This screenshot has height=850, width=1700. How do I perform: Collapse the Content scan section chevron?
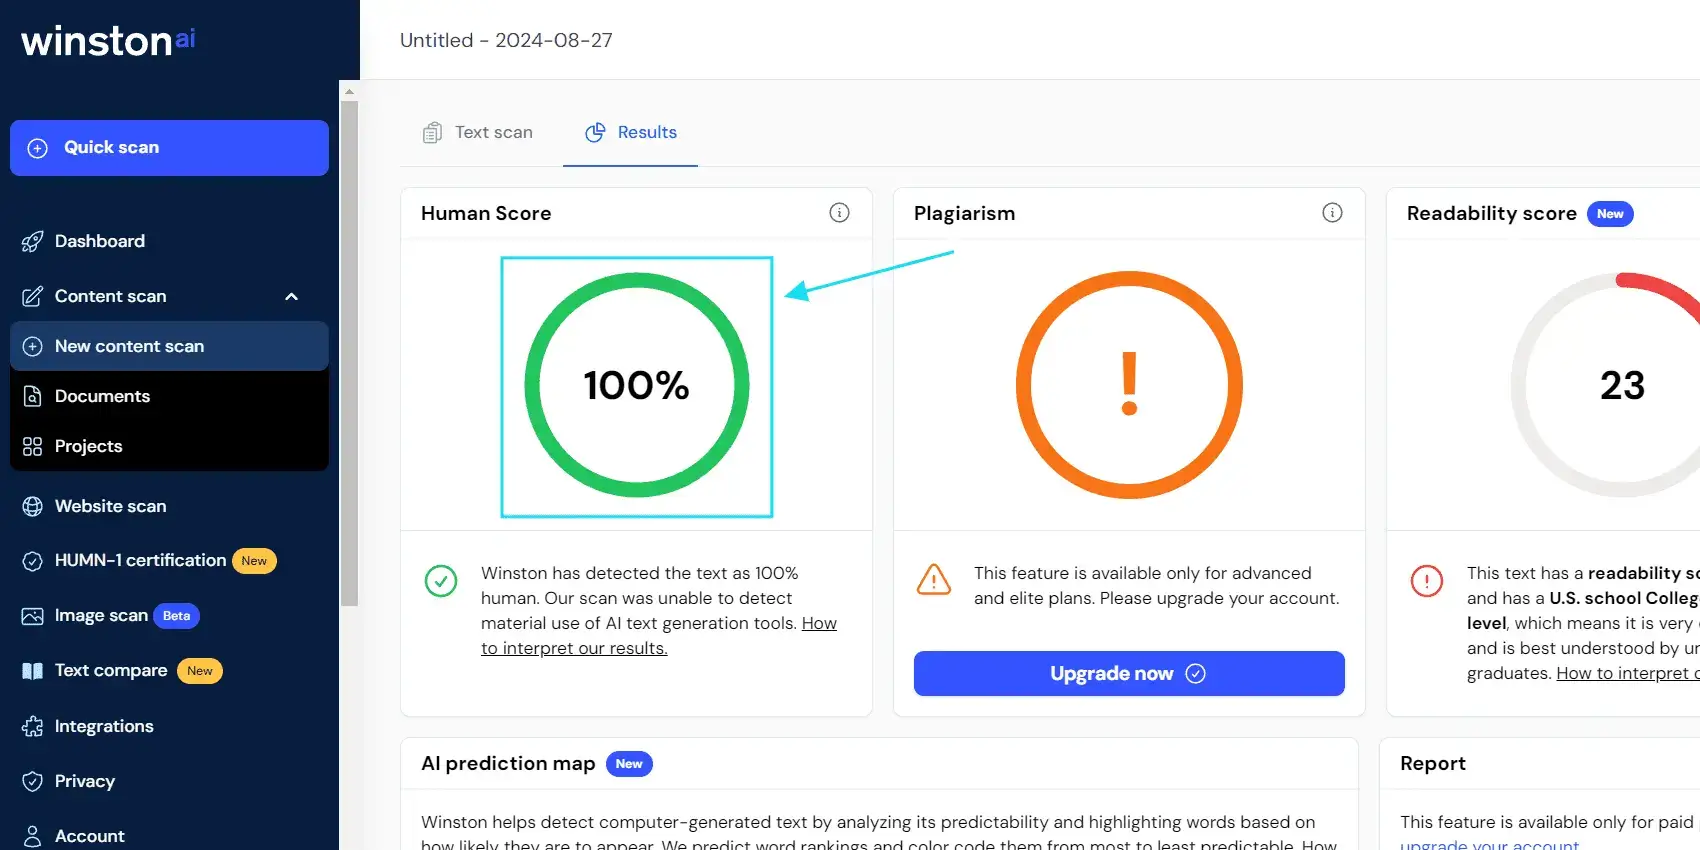pyautogui.click(x=292, y=297)
